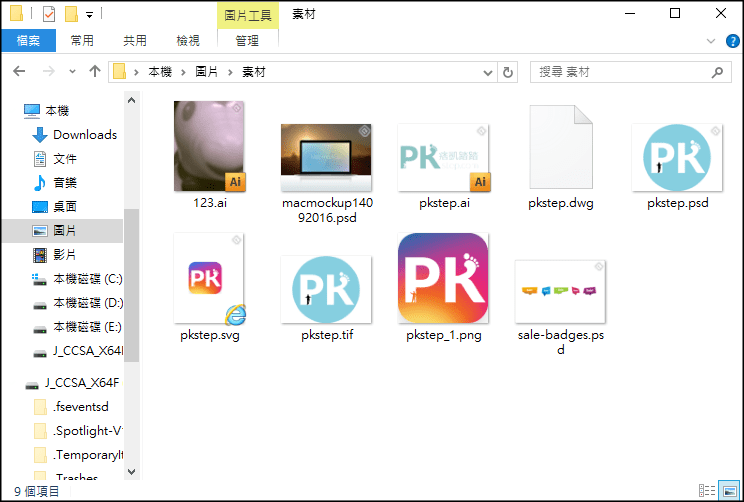Click 本機 in the address breadcrumb
Image resolution: width=744 pixels, height=502 pixels.
pyautogui.click(x=160, y=72)
